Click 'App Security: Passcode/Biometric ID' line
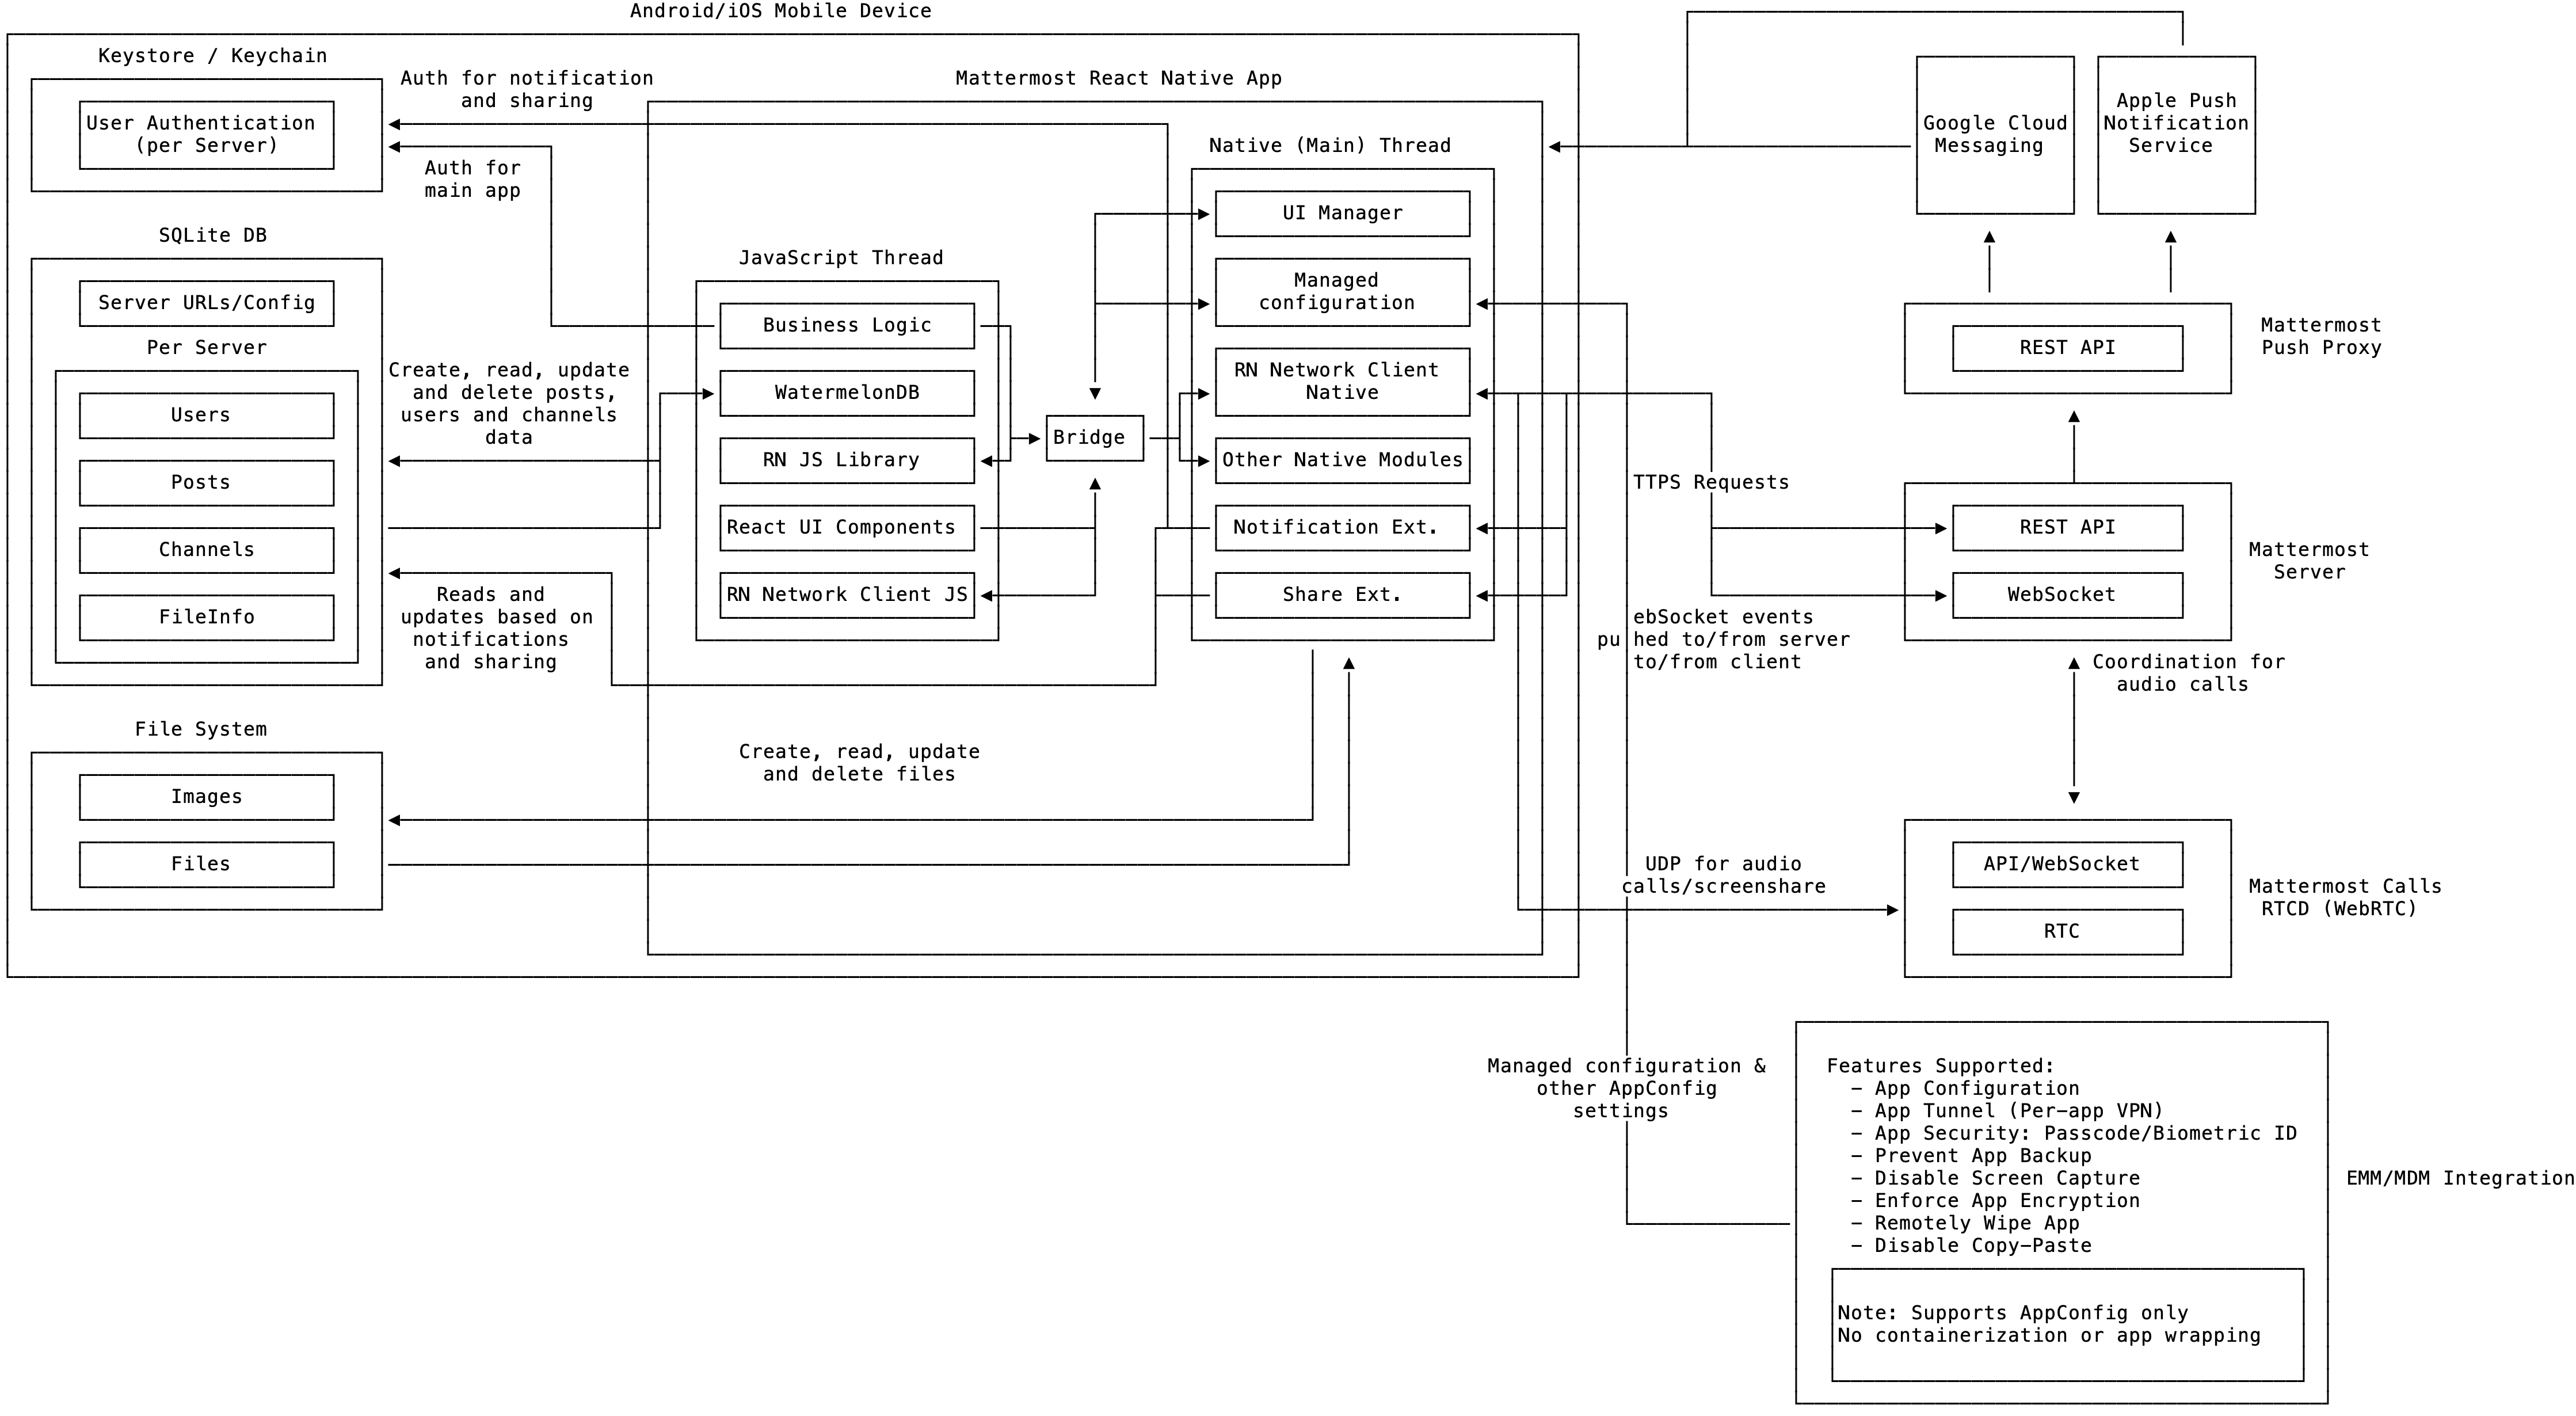 [x=2074, y=1134]
